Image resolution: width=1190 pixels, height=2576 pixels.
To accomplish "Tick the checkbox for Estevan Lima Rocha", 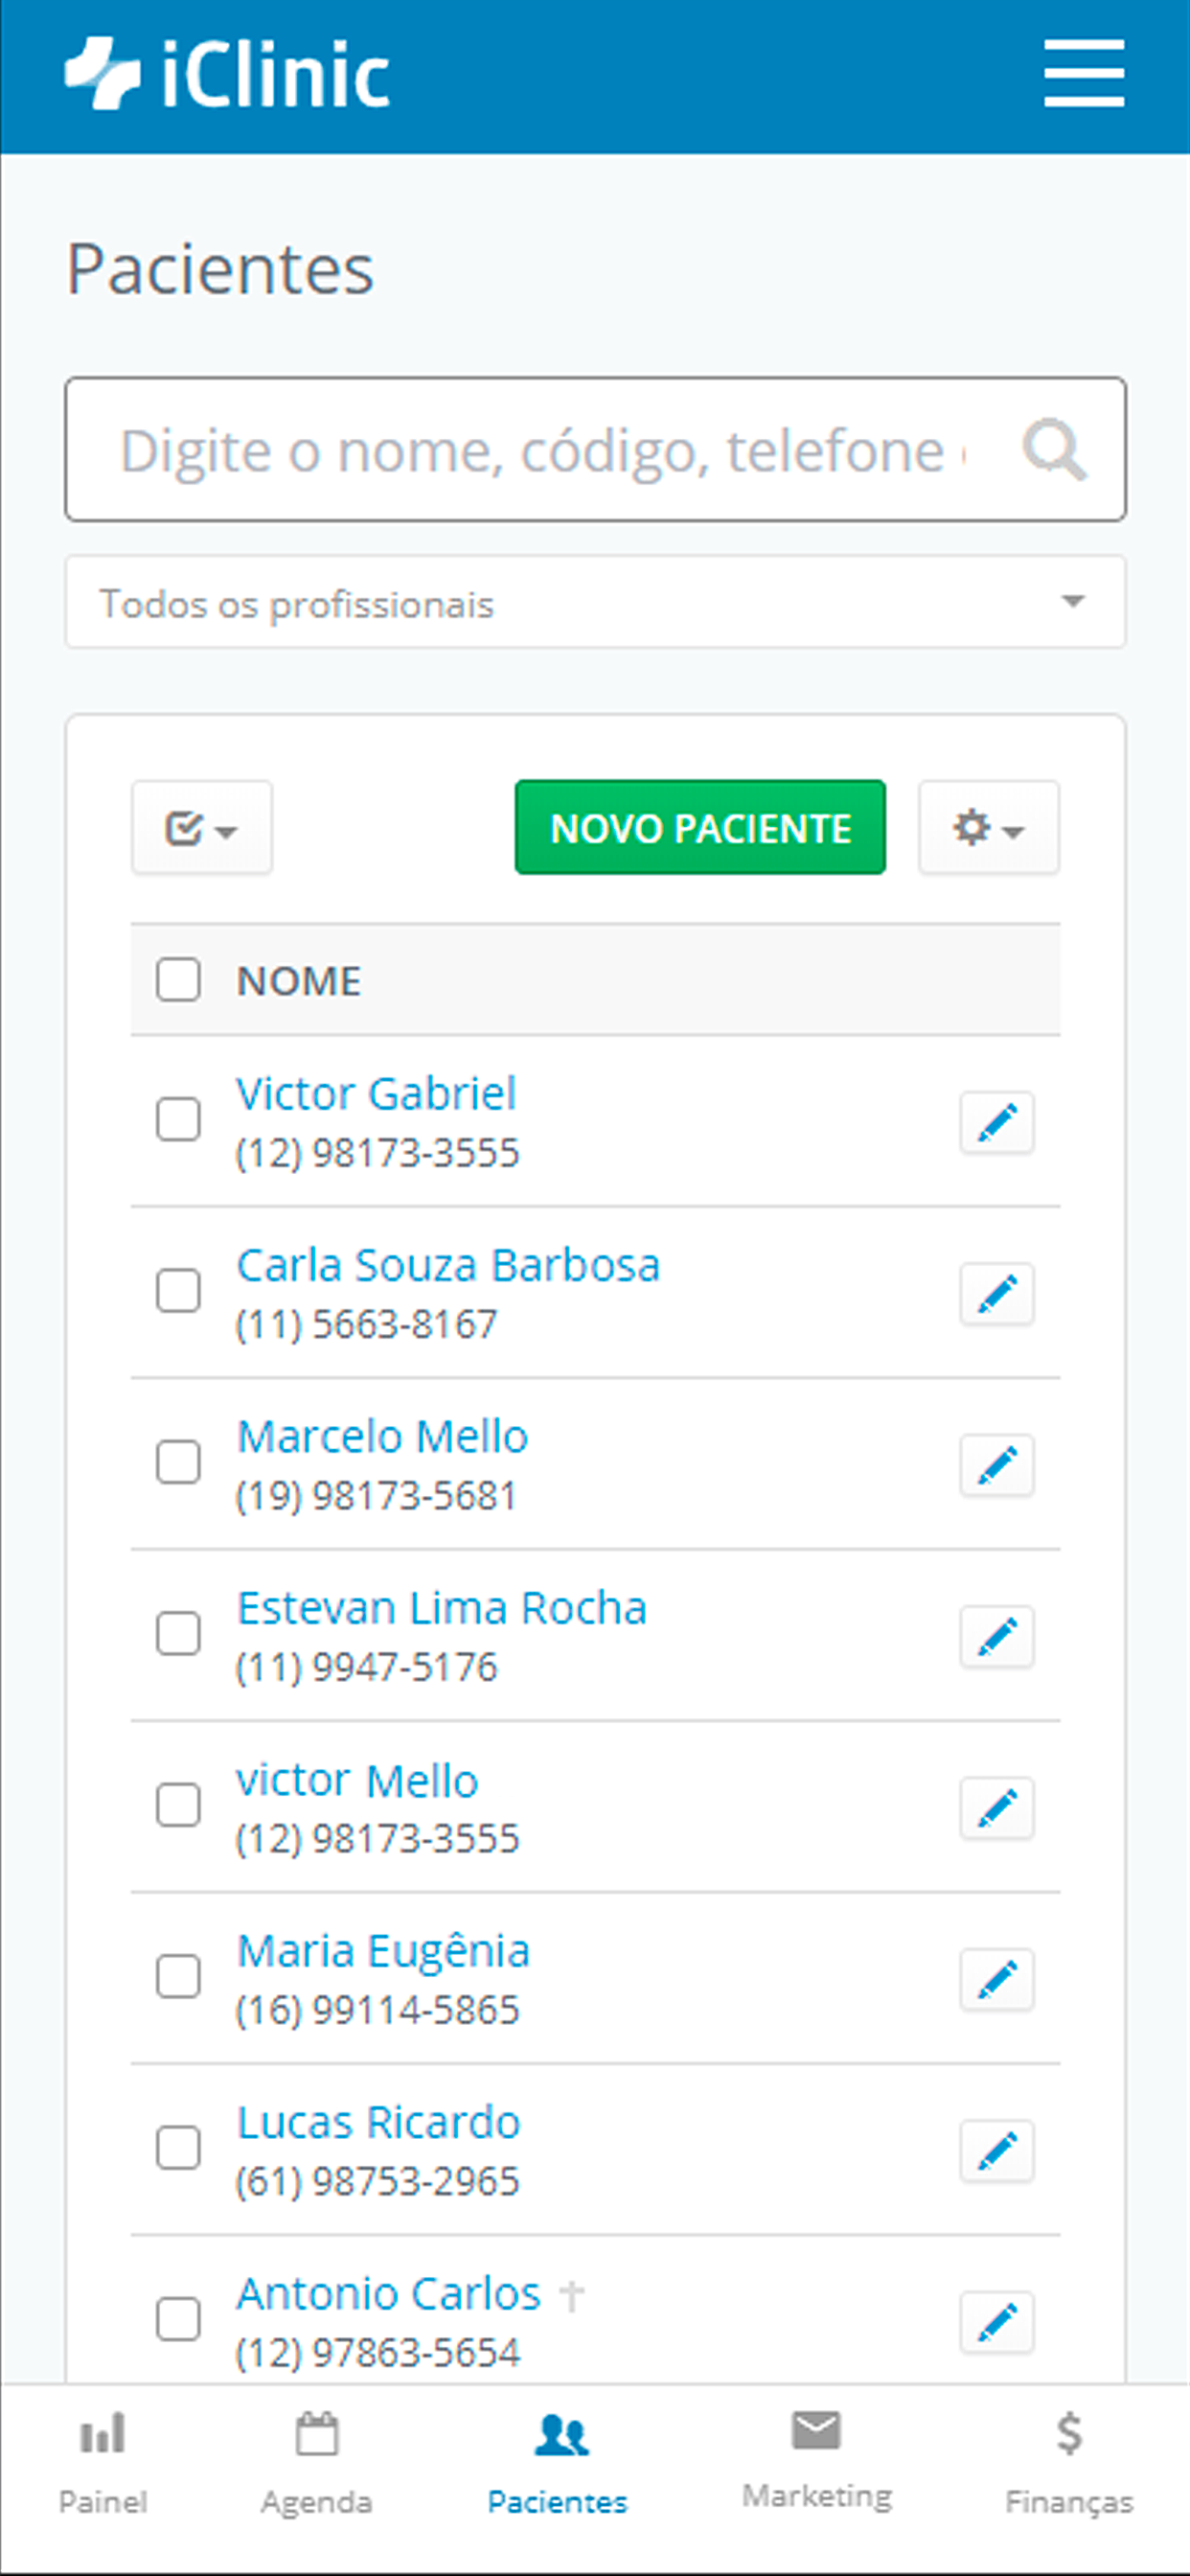I will 178,1633.
